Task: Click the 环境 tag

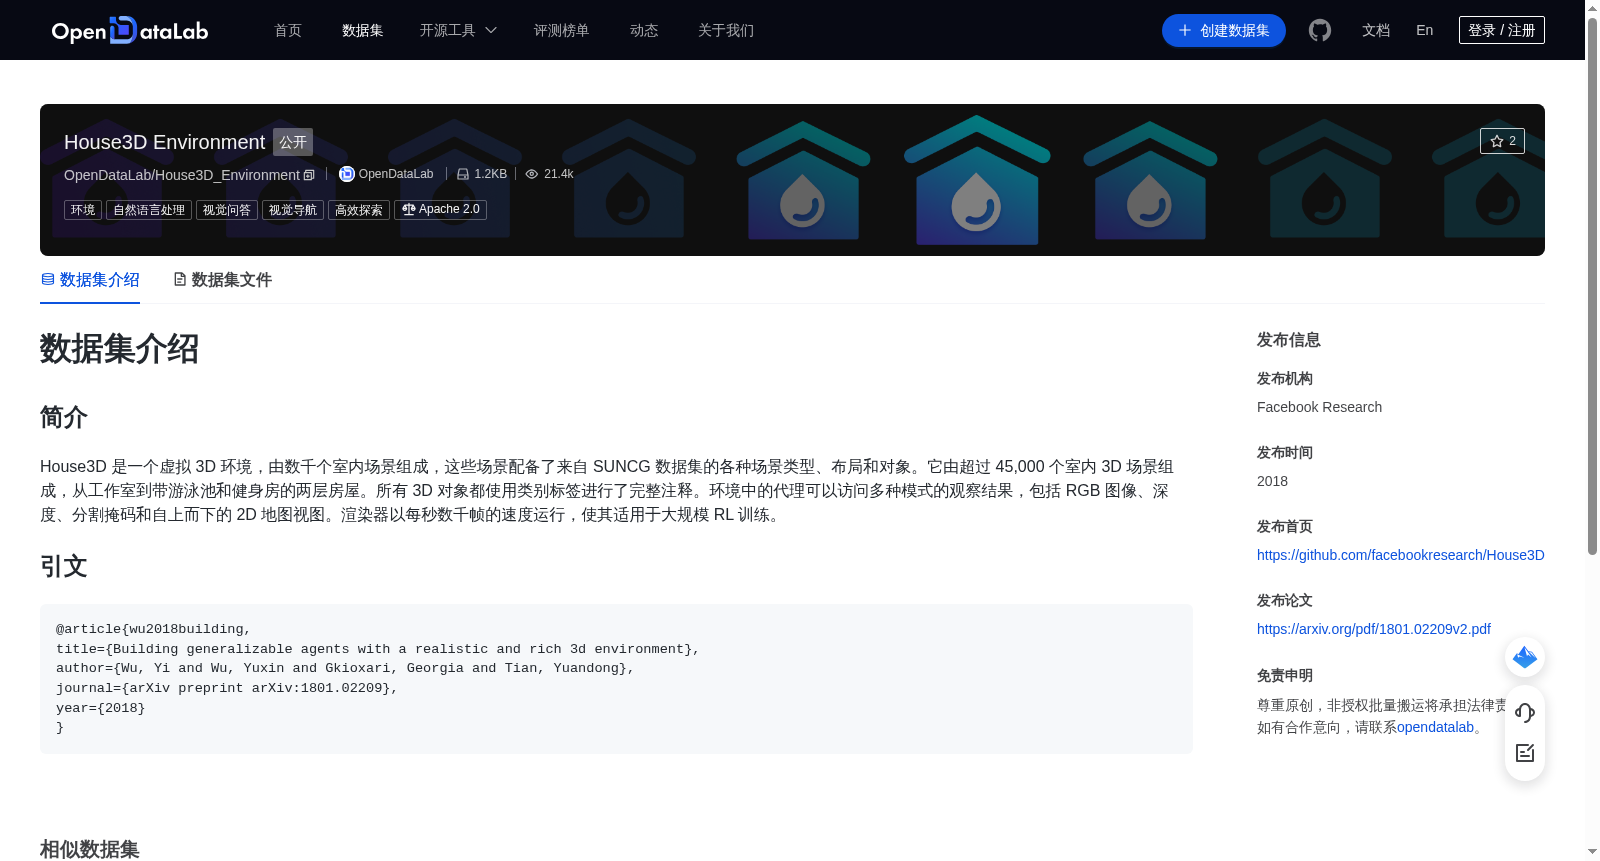Action: click(83, 210)
